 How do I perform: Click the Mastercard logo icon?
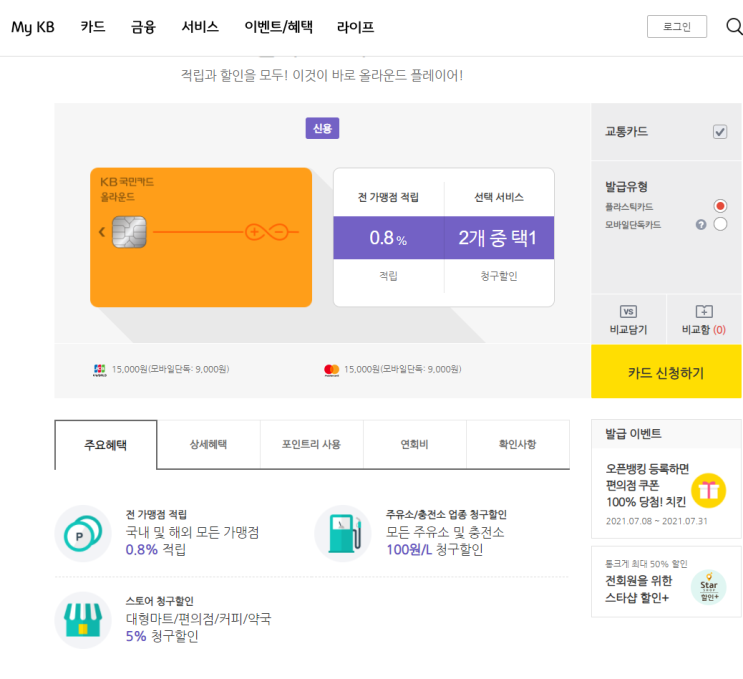(332, 370)
